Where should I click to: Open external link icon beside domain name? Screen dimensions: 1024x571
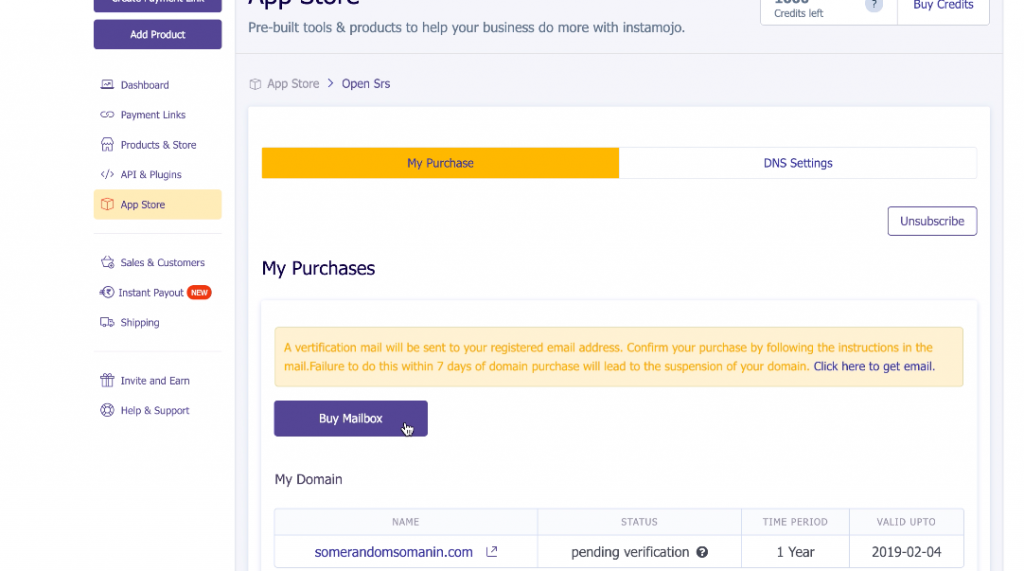[x=491, y=552]
